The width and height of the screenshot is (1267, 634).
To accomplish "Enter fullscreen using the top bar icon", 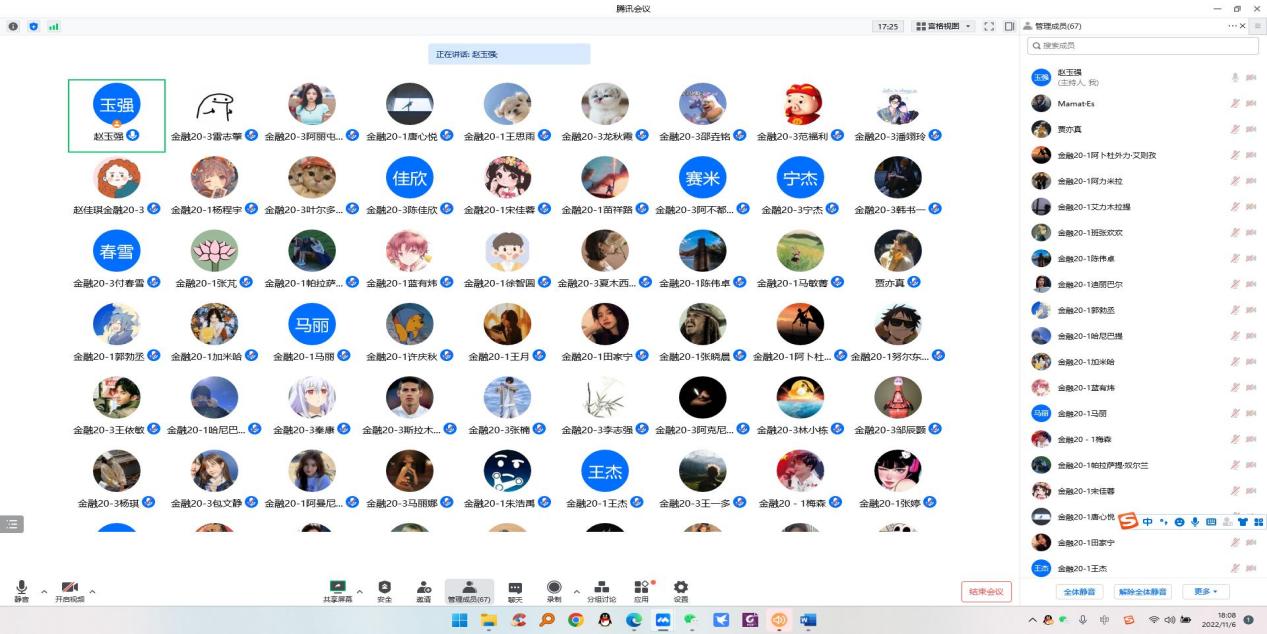I will [x=989, y=26].
